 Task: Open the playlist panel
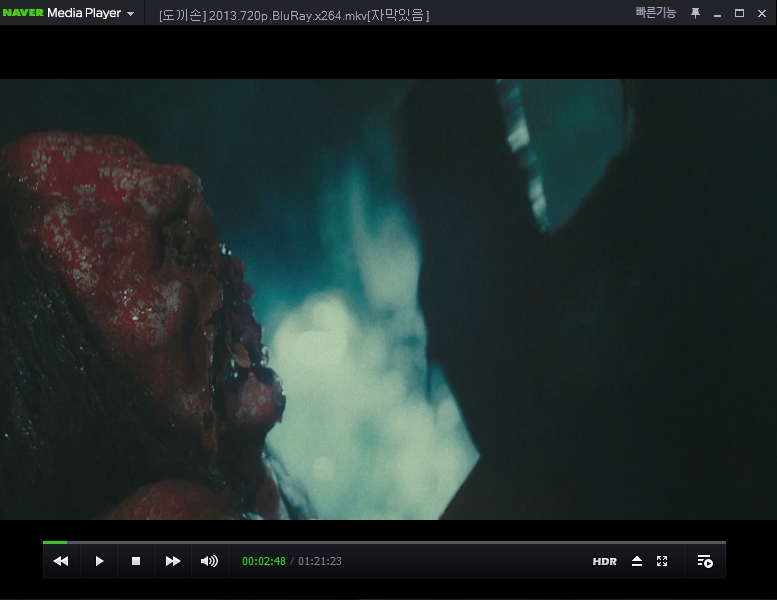click(705, 562)
